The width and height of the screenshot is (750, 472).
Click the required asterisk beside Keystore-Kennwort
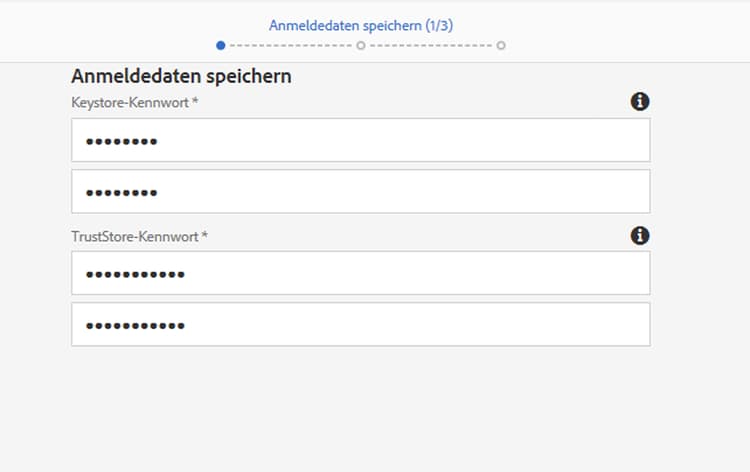coord(195,102)
